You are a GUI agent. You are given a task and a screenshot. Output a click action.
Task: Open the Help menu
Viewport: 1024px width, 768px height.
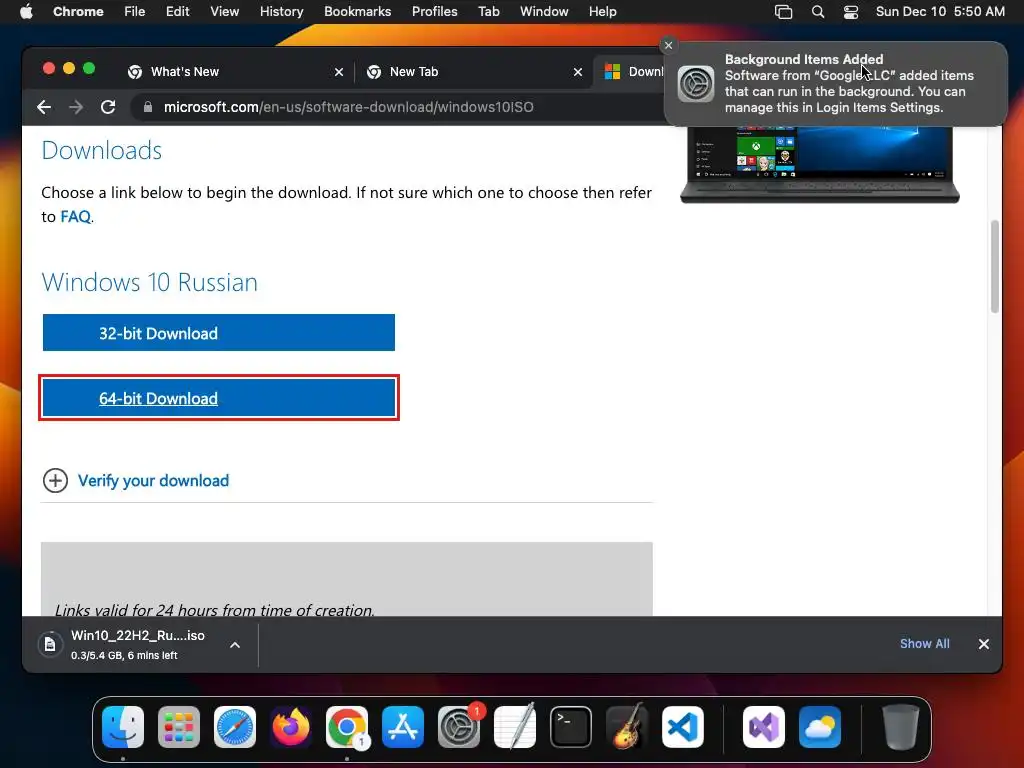pos(602,12)
